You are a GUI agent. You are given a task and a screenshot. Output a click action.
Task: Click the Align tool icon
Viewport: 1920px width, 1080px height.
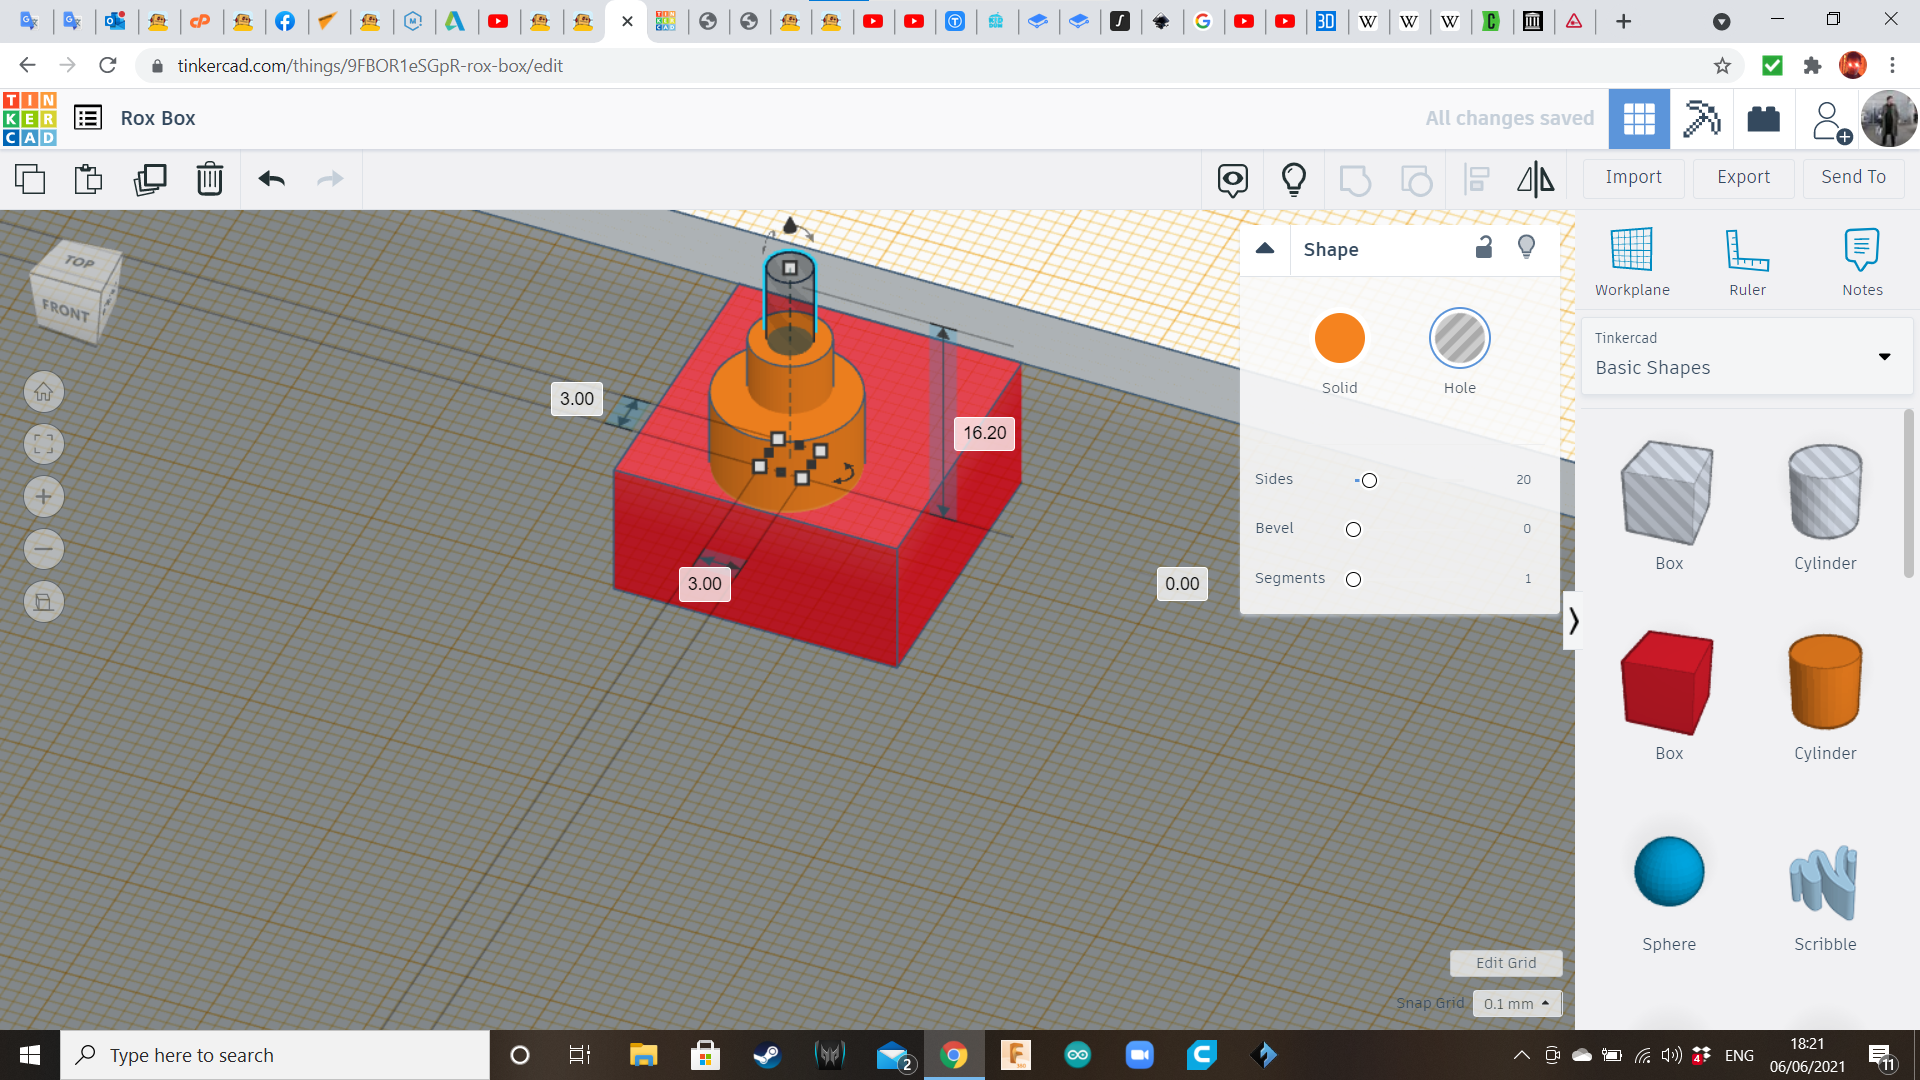1476,180
